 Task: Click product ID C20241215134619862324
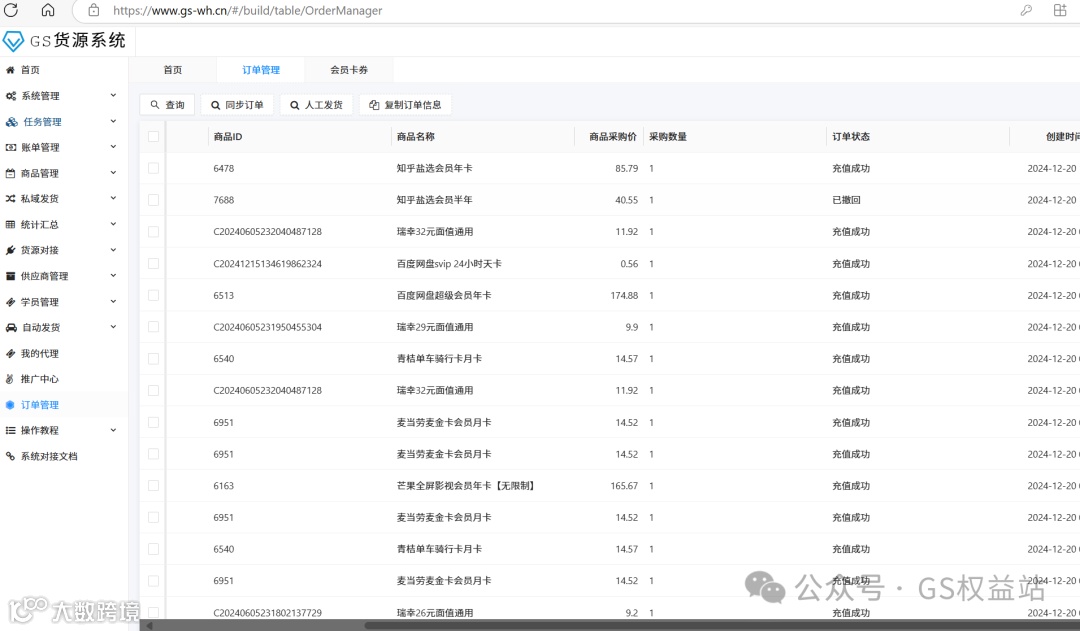pos(267,264)
